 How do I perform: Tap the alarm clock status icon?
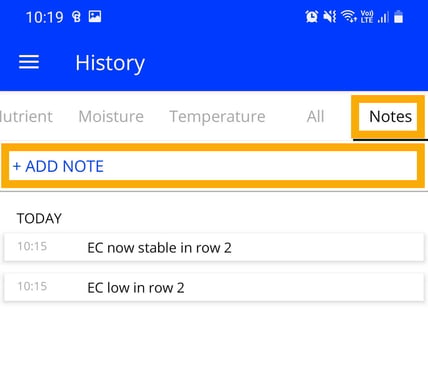click(x=312, y=16)
